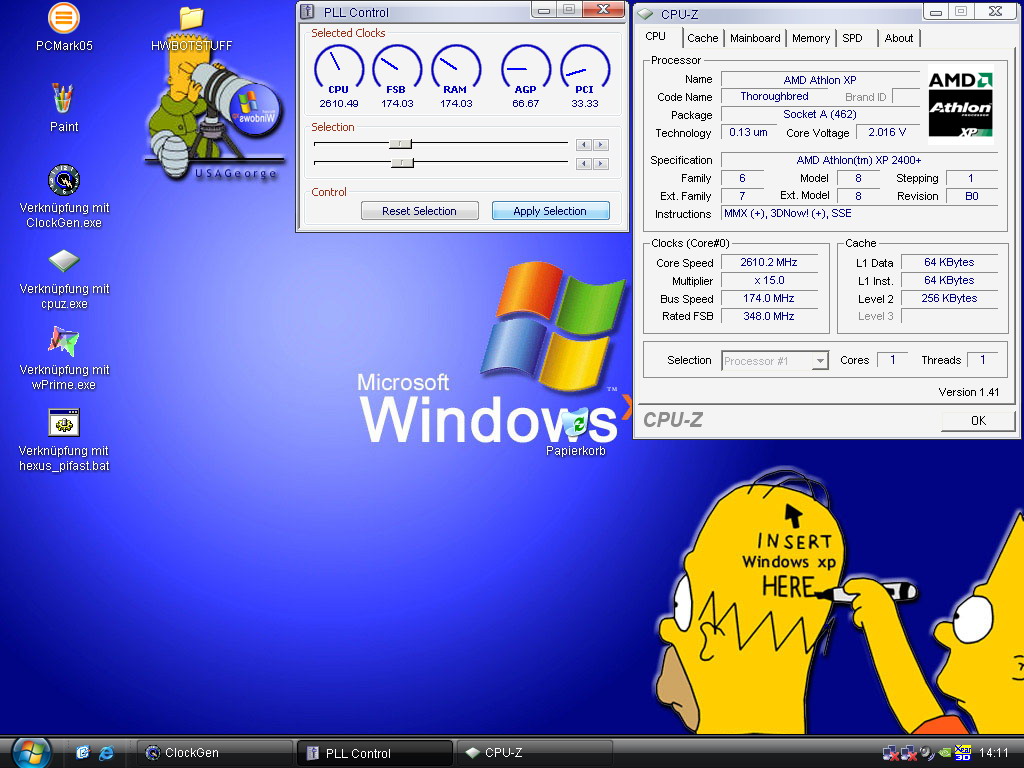
Task: Switch to the Mainboard tab
Action: pyautogui.click(x=755, y=38)
